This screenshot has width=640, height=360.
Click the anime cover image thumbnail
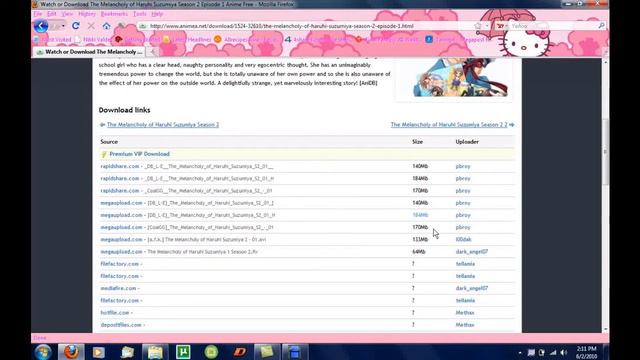tap(460, 78)
